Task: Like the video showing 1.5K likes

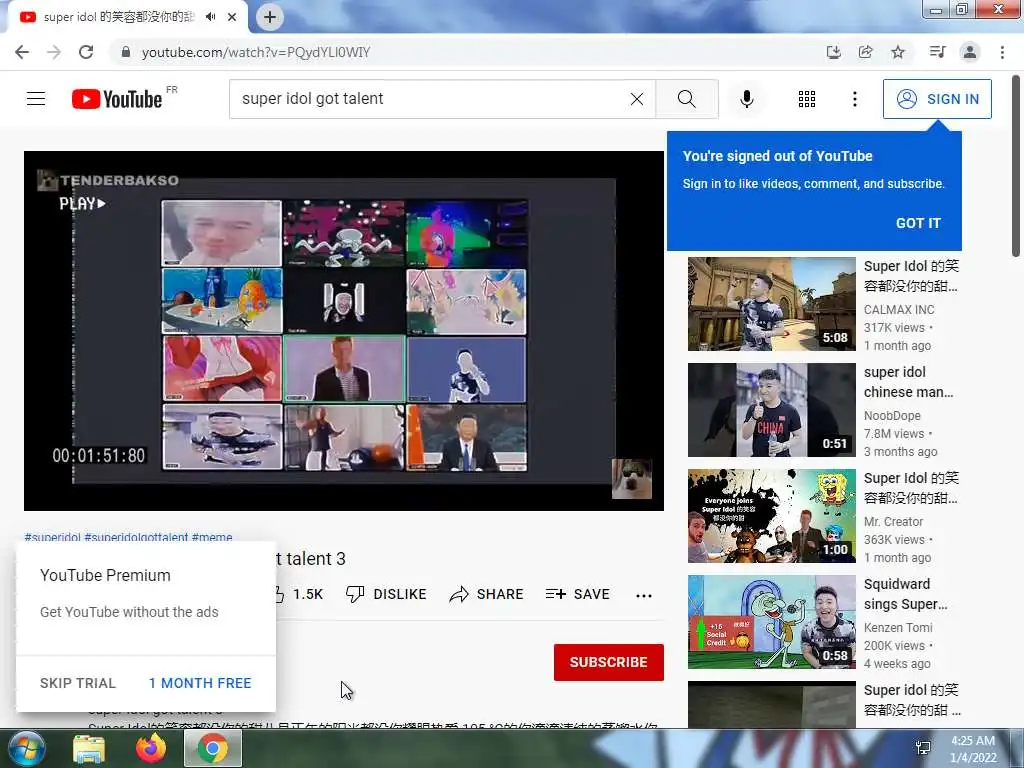Action: (x=298, y=594)
